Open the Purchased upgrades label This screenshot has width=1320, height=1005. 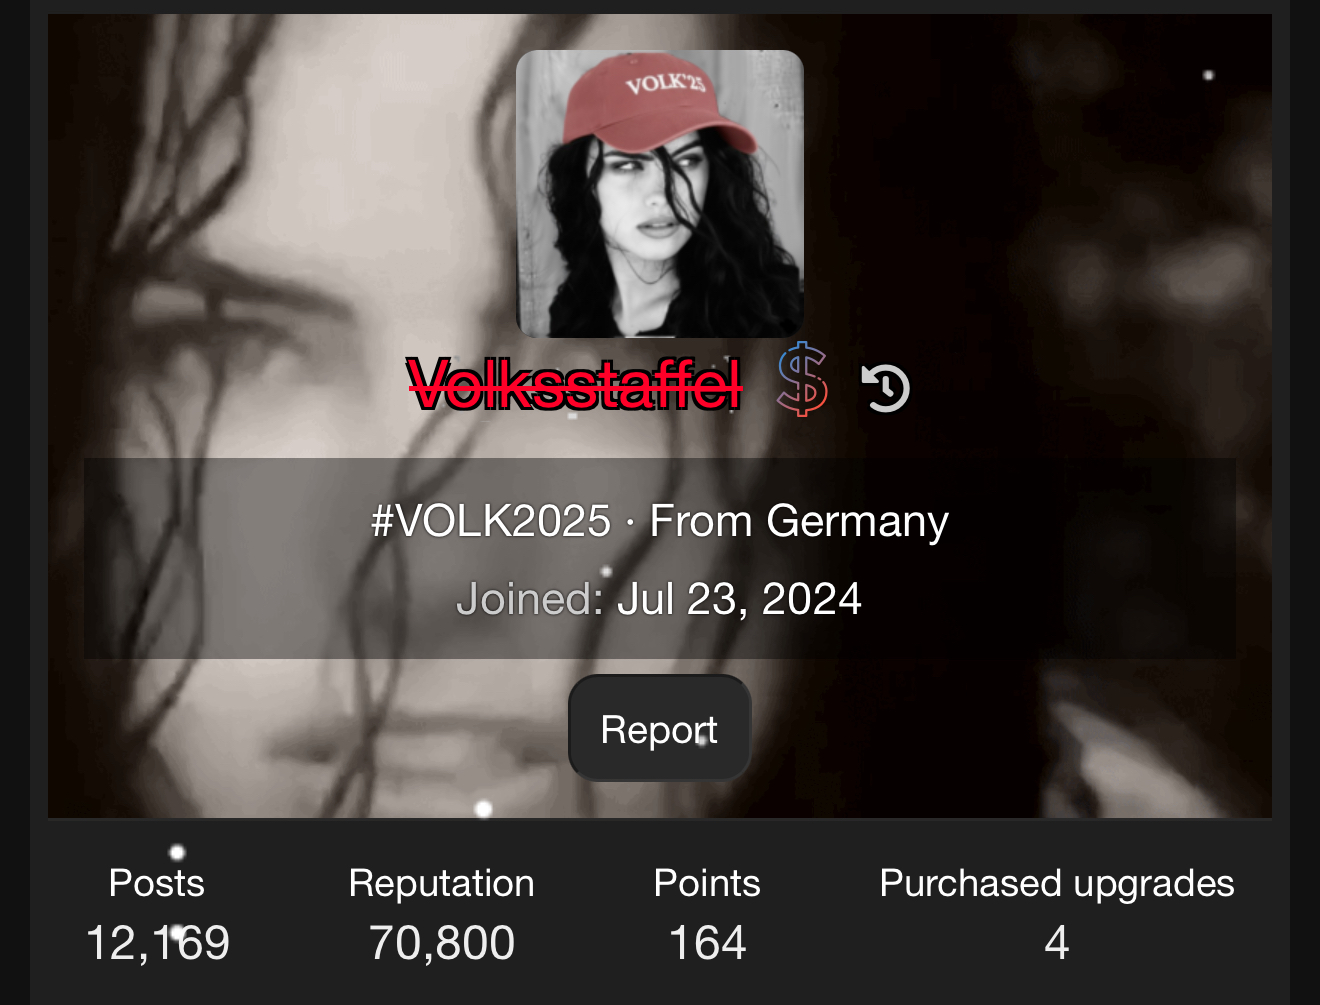1057,884
